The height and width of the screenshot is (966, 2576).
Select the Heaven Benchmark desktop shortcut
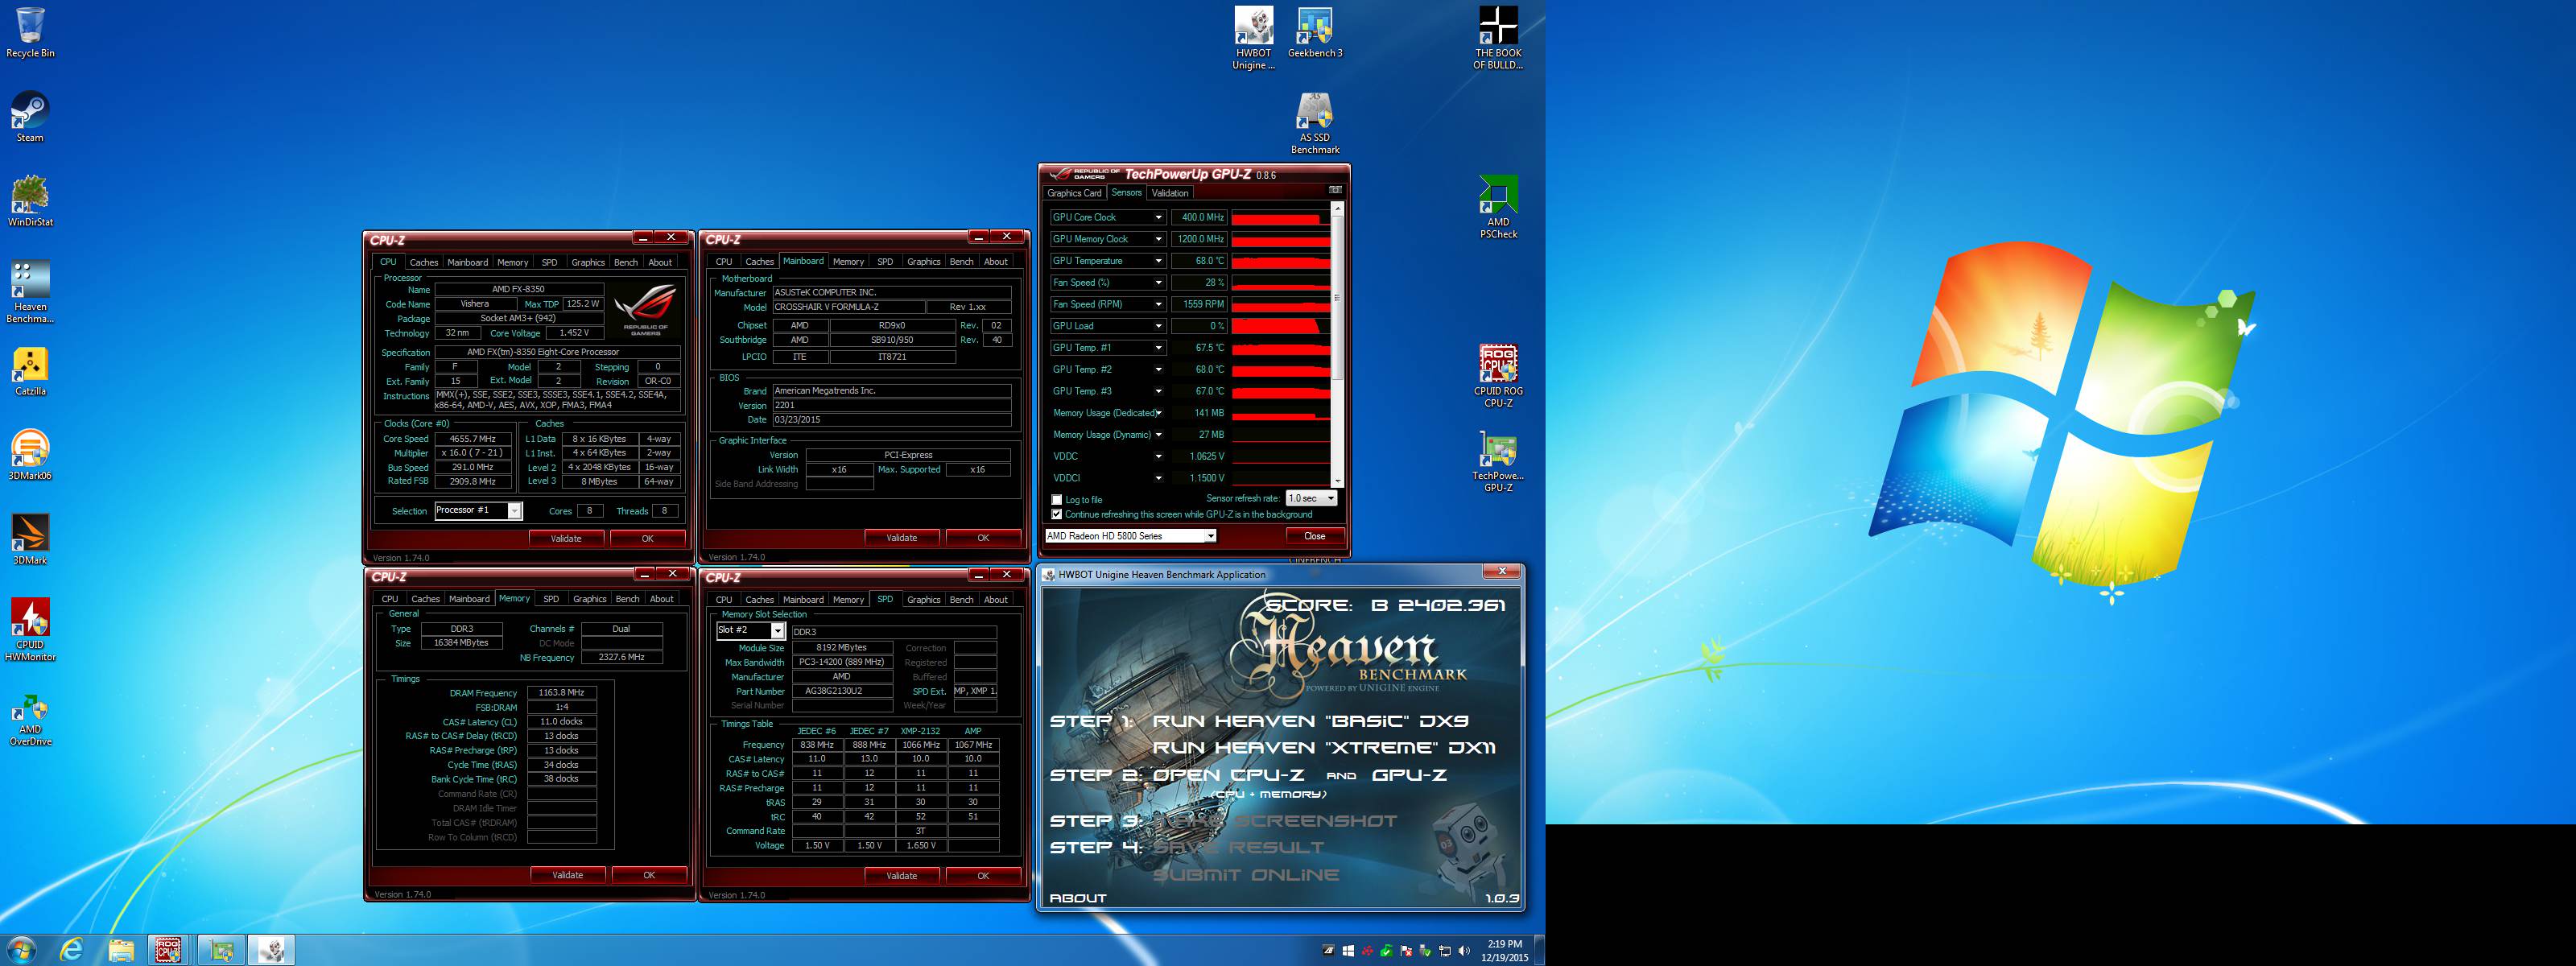coord(30,292)
